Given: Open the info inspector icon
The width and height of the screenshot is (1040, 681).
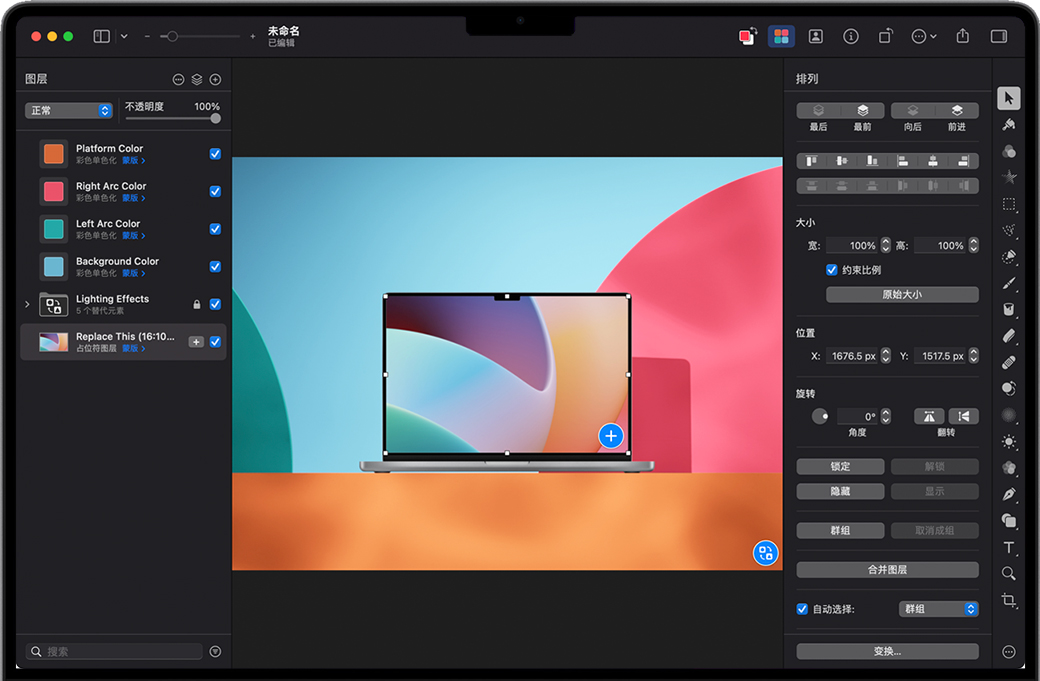Looking at the screenshot, I should [851, 36].
